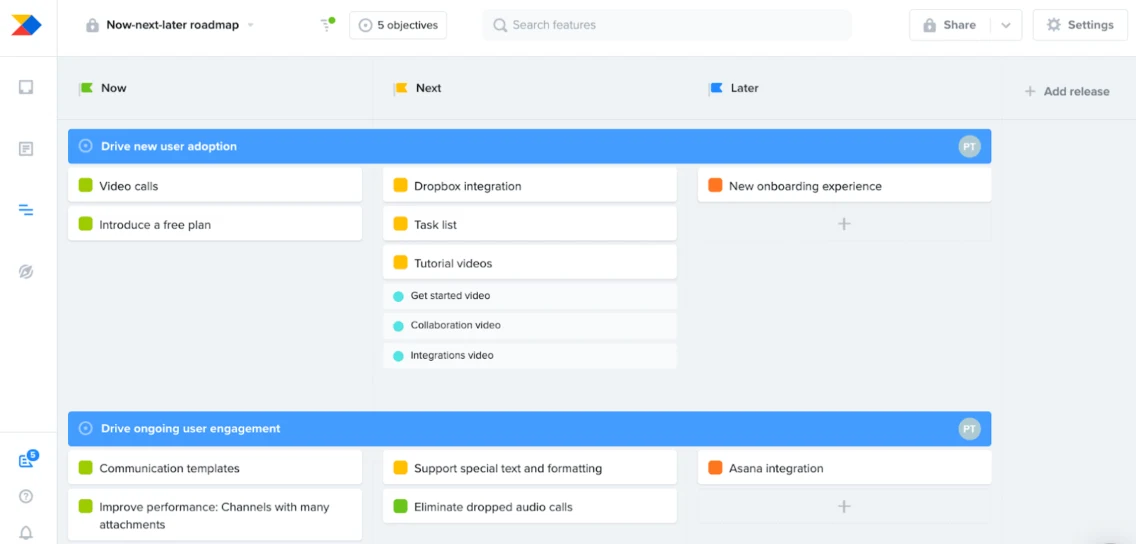
Task: Open the 5 objectives selector
Action: pyautogui.click(x=398, y=25)
